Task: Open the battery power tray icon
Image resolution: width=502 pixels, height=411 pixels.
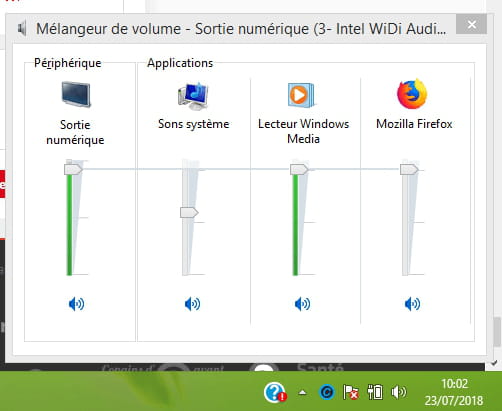Action: click(375, 392)
